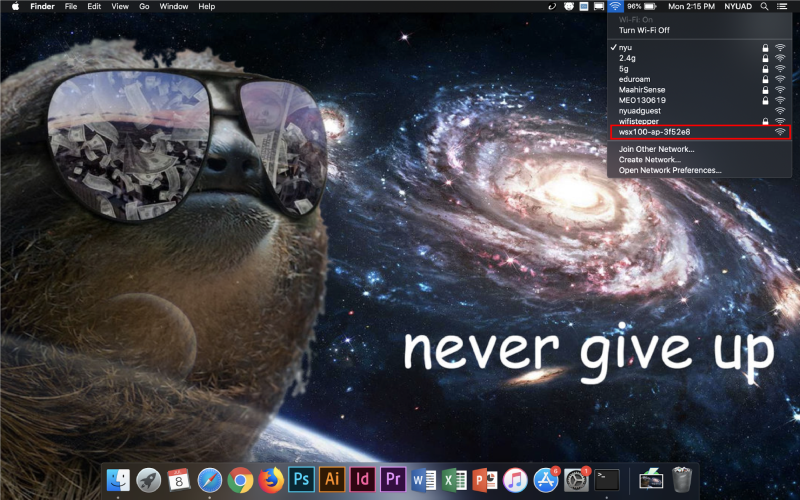Open Adobe InDesign (Id) in Dock
This screenshot has width=800, height=500.
click(x=363, y=480)
